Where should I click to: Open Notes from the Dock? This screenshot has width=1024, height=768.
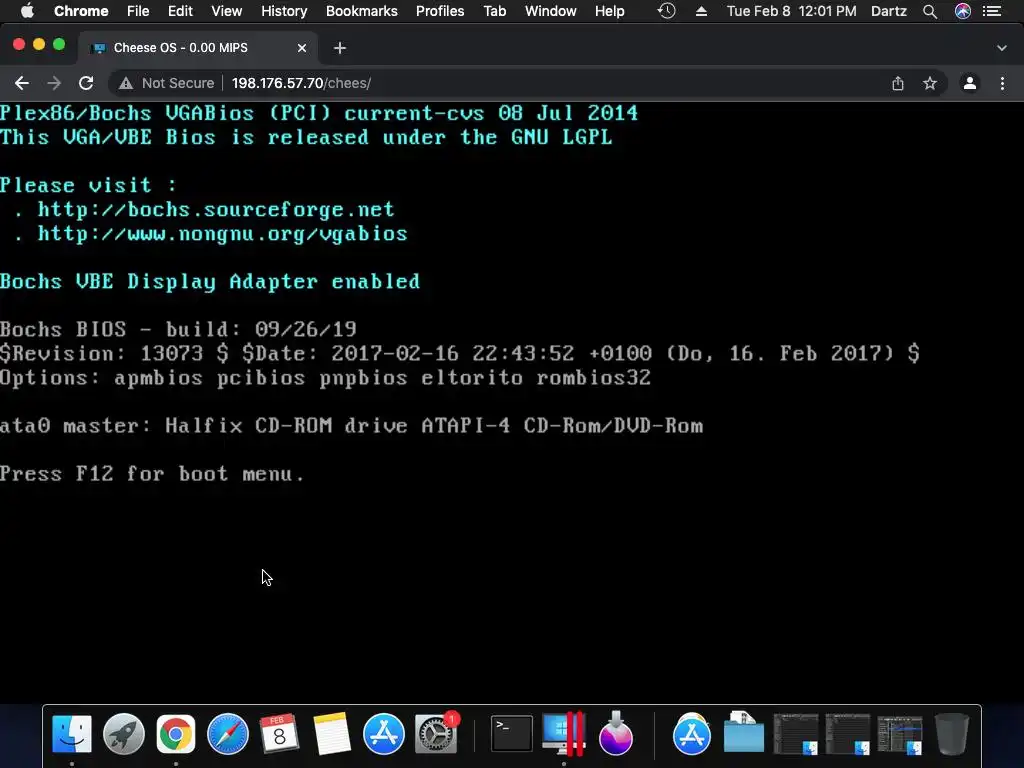332,734
